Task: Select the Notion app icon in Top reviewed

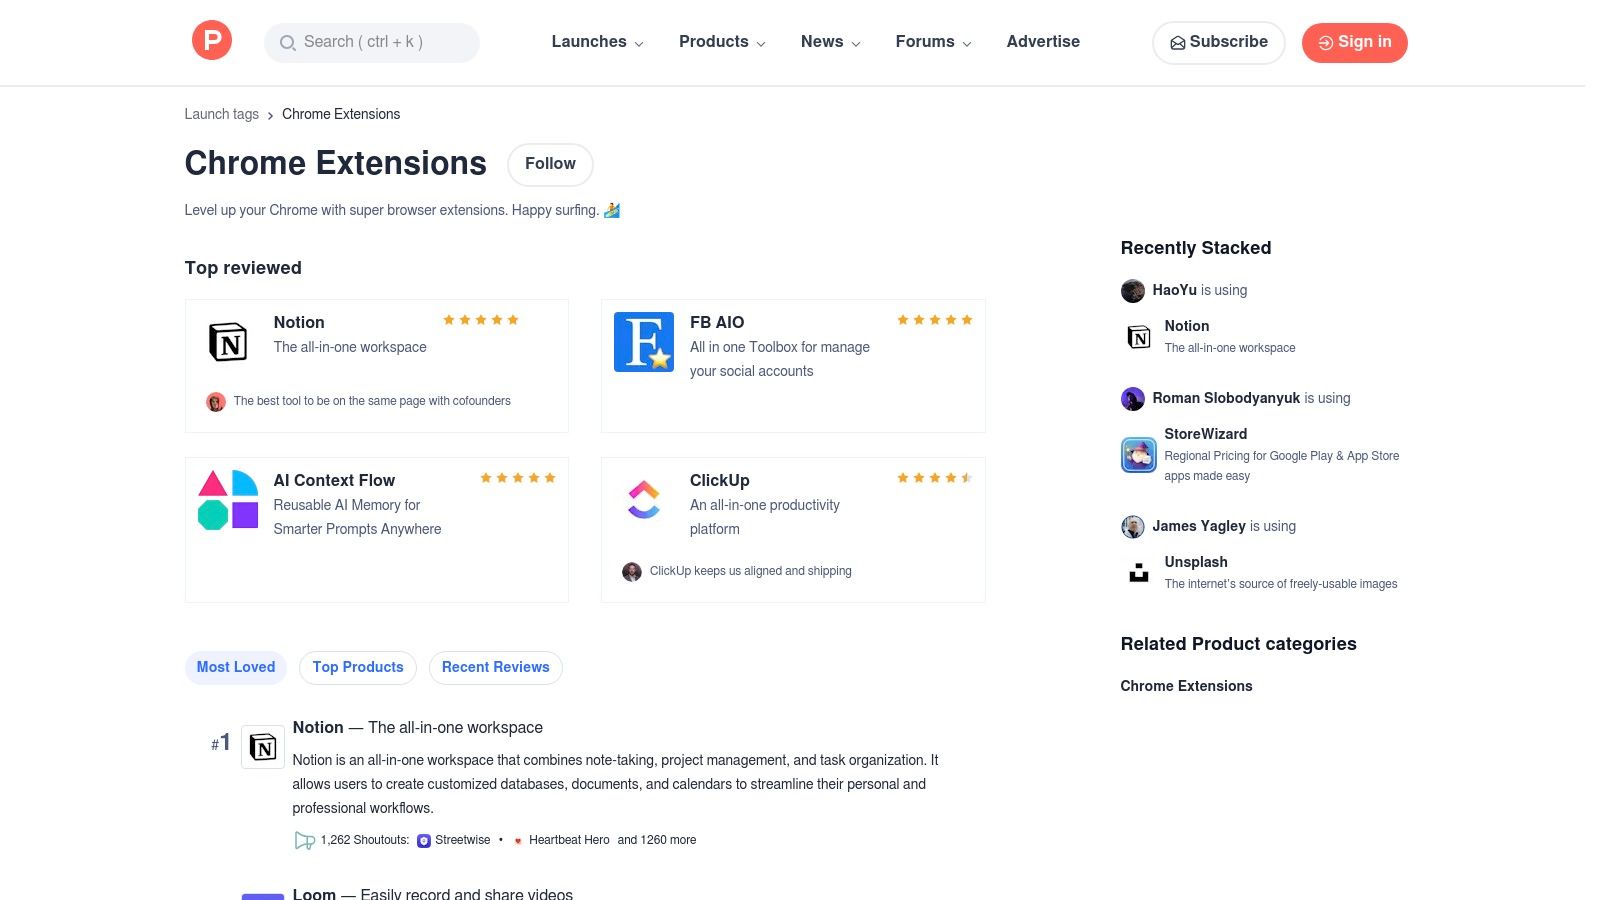Action: (x=228, y=342)
